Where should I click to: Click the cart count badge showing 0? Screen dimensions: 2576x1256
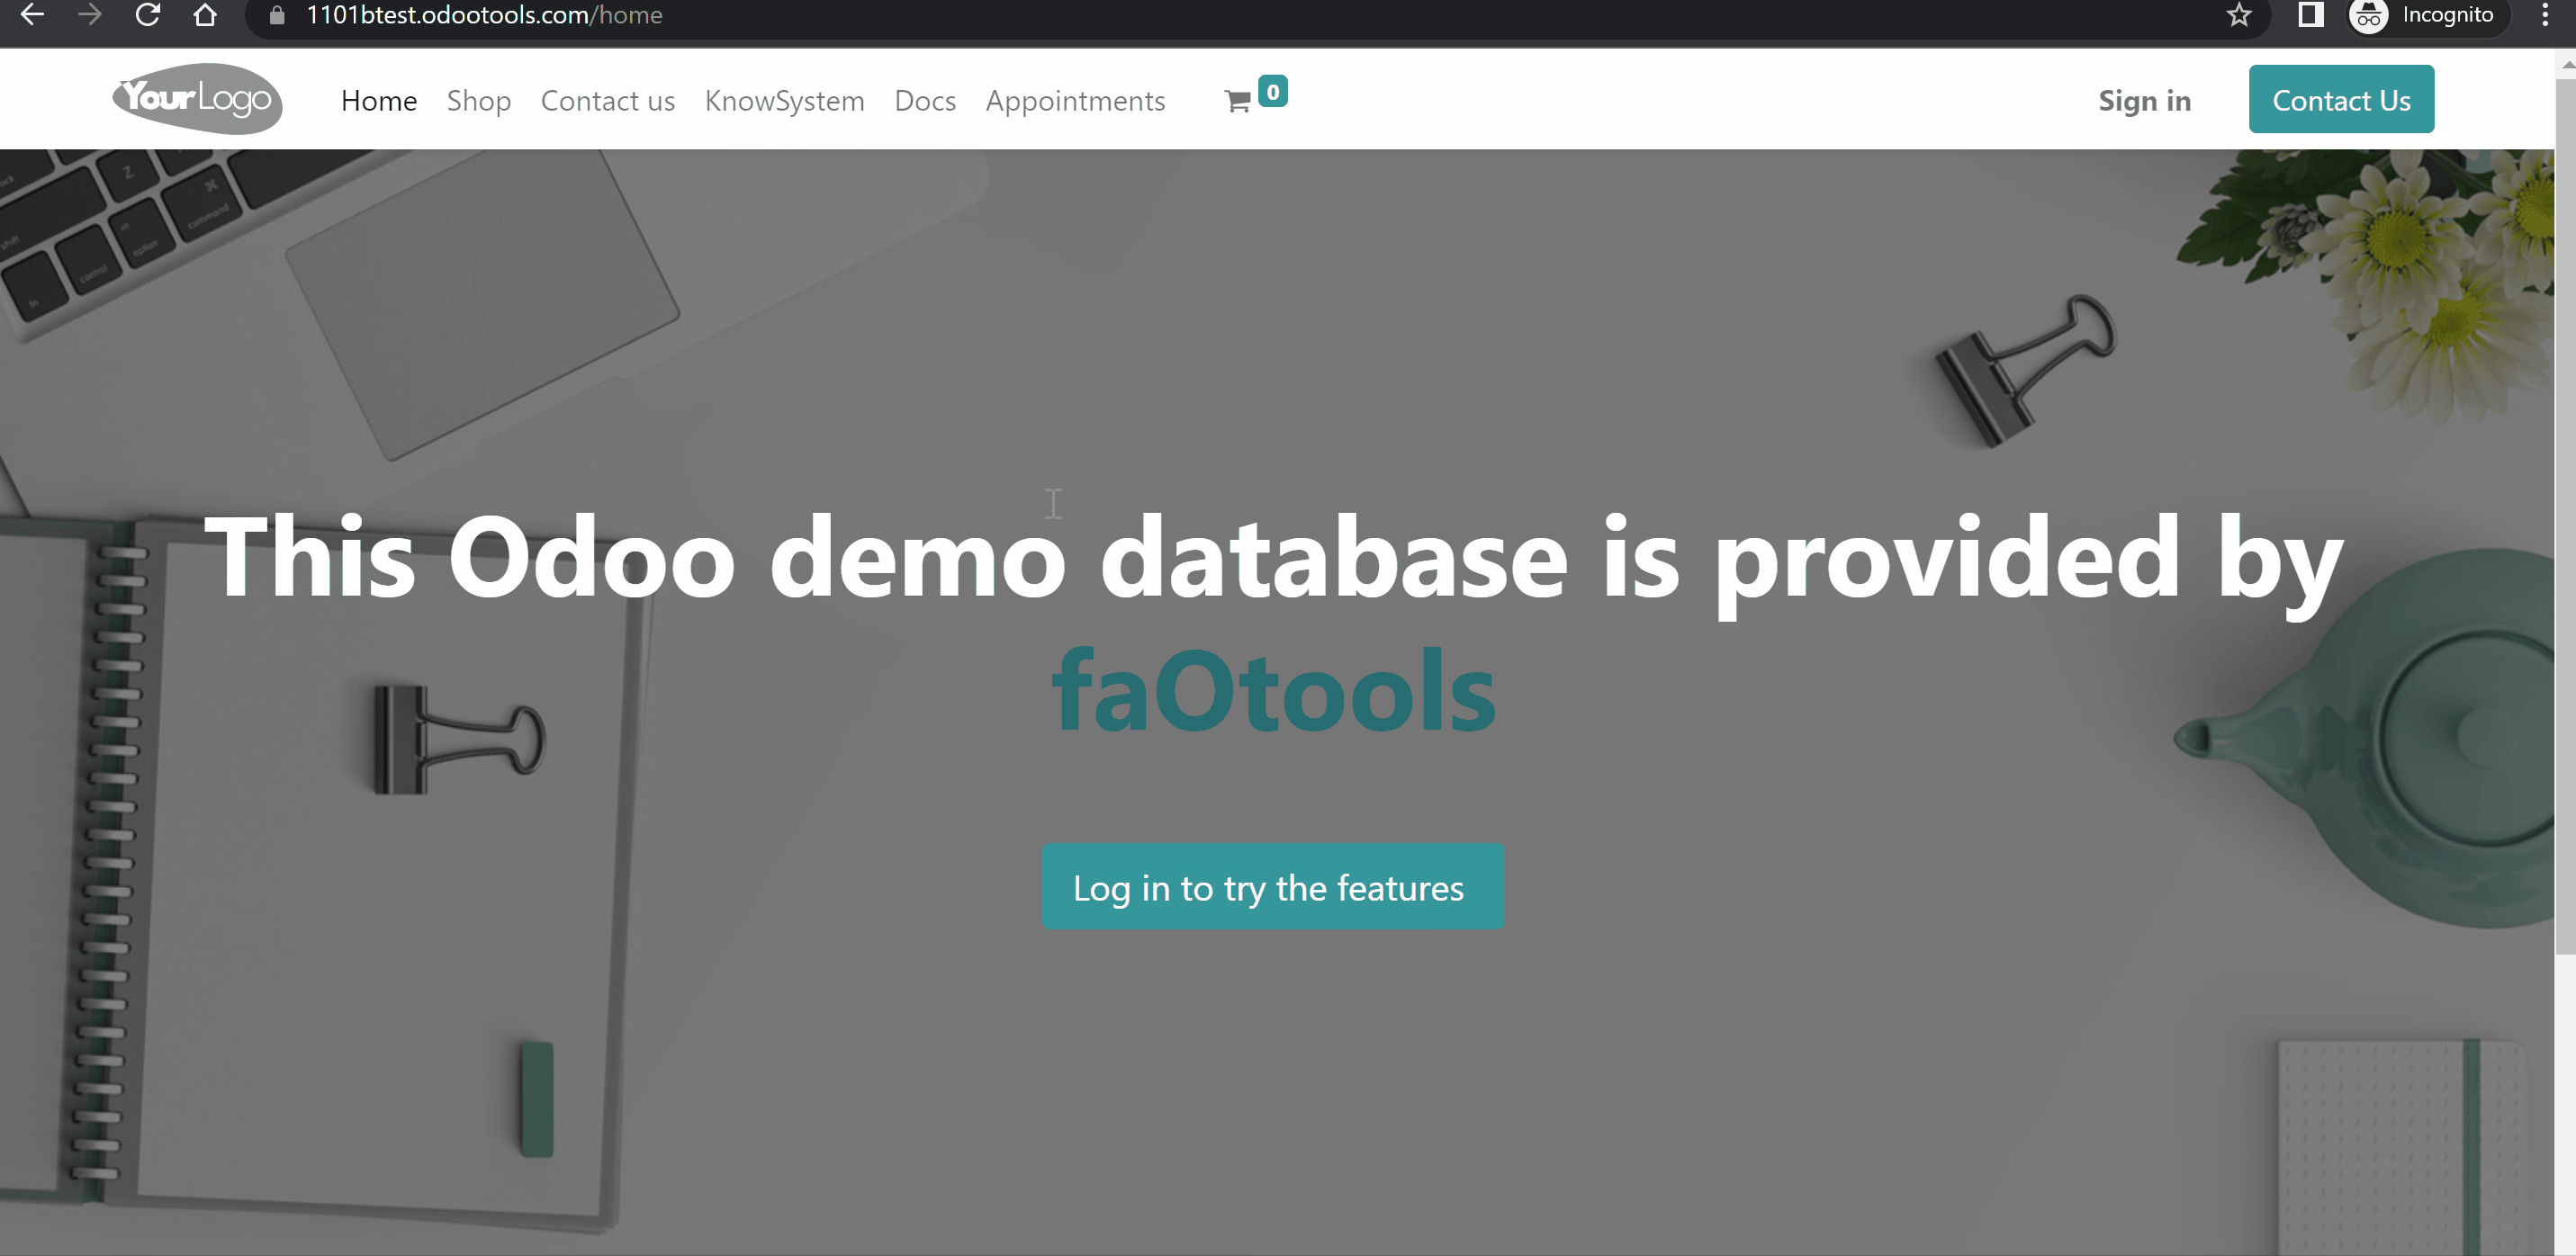1272,92
